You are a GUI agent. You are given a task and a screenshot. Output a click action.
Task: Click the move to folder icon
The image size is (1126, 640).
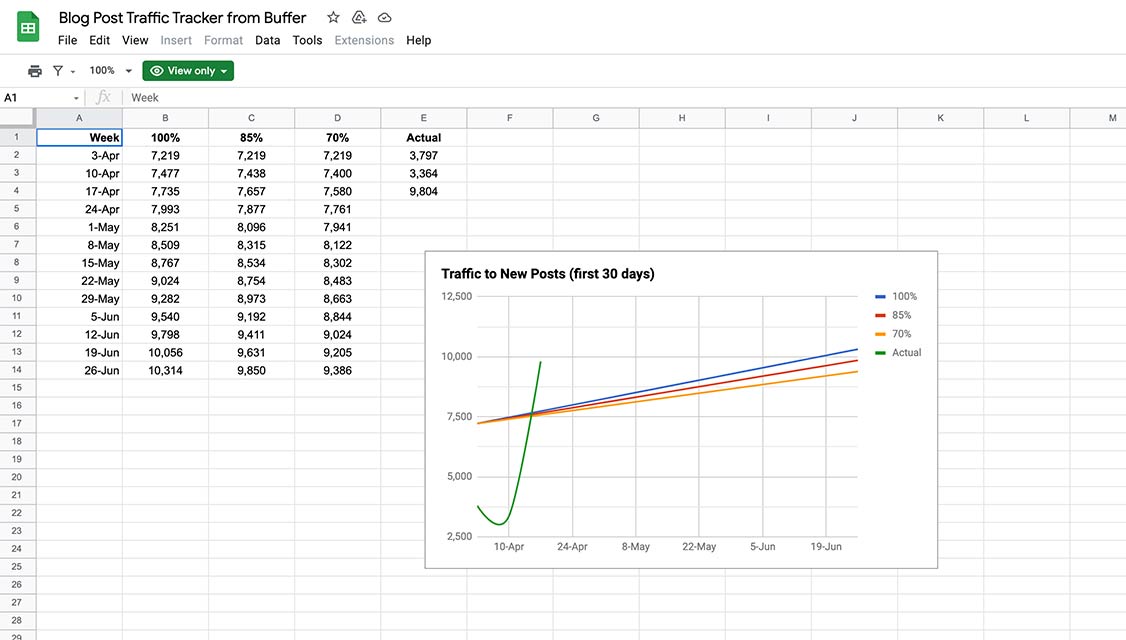tap(359, 18)
